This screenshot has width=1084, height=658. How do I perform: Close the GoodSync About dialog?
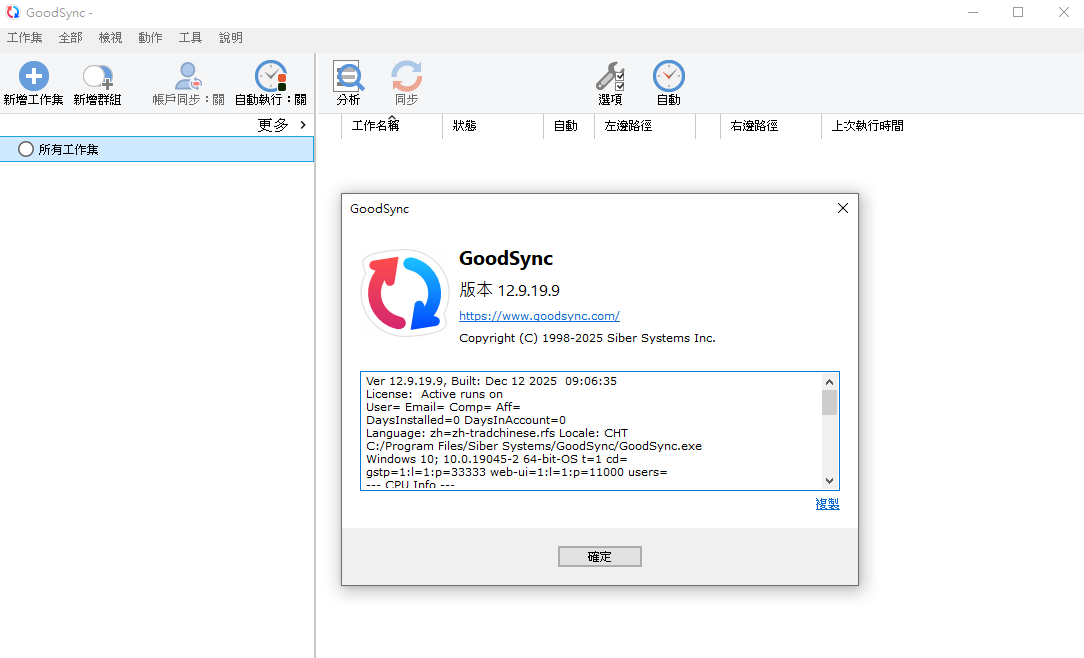(x=843, y=208)
